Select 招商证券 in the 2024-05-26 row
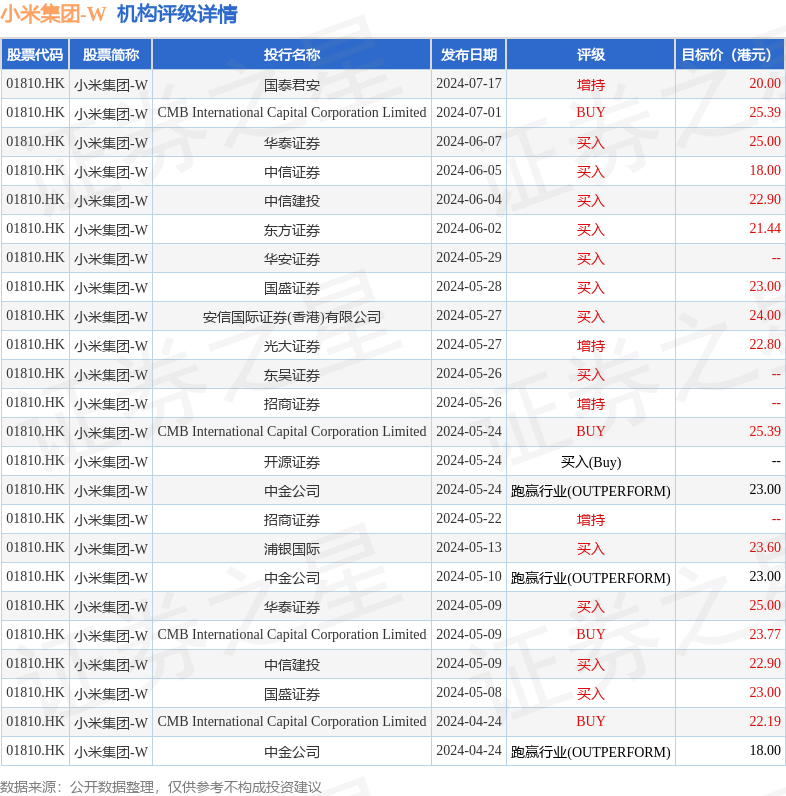The height and width of the screenshot is (796, 786). click(291, 404)
